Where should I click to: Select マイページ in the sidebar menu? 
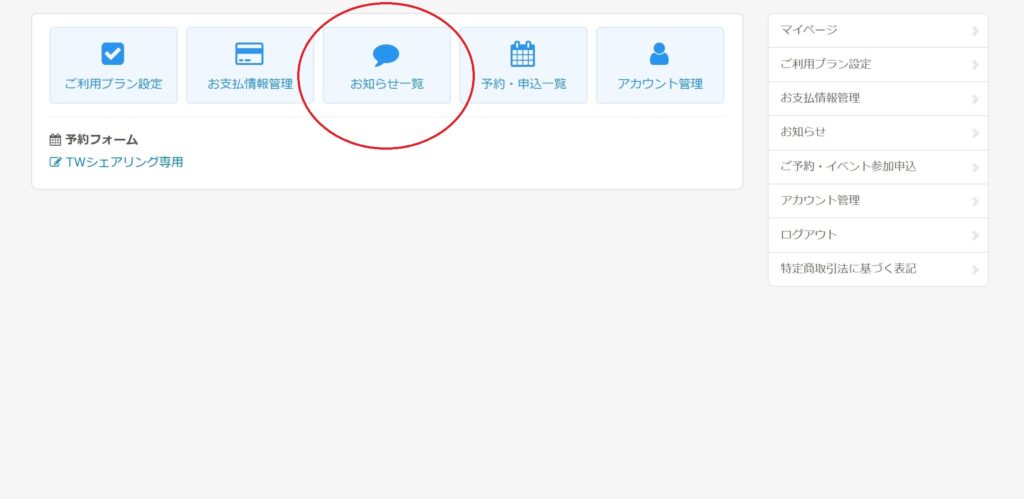(x=878, y=31)
